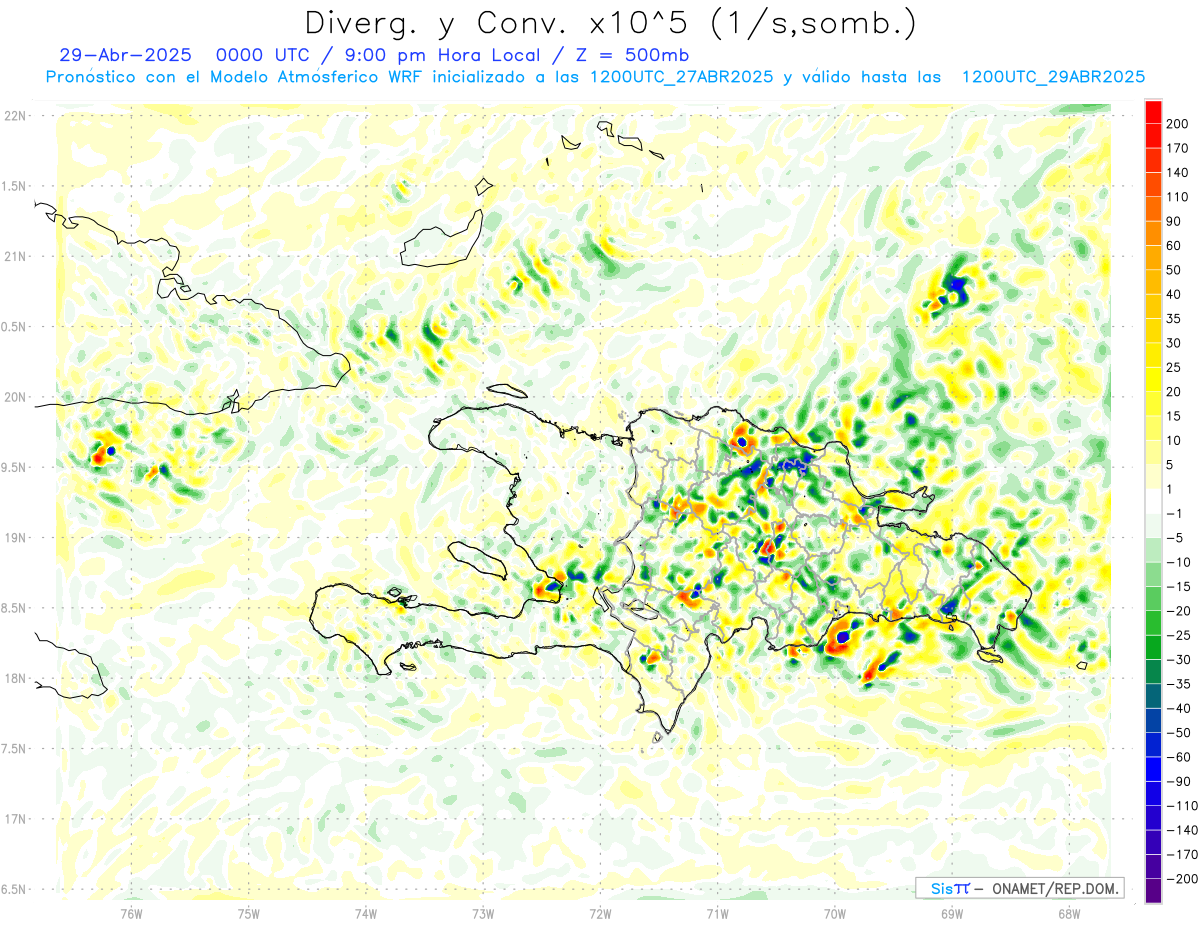Viewport: 1200px width, 927px height.
Task: Click the colorbar value '25'
Action: (x=1173, y=367)
